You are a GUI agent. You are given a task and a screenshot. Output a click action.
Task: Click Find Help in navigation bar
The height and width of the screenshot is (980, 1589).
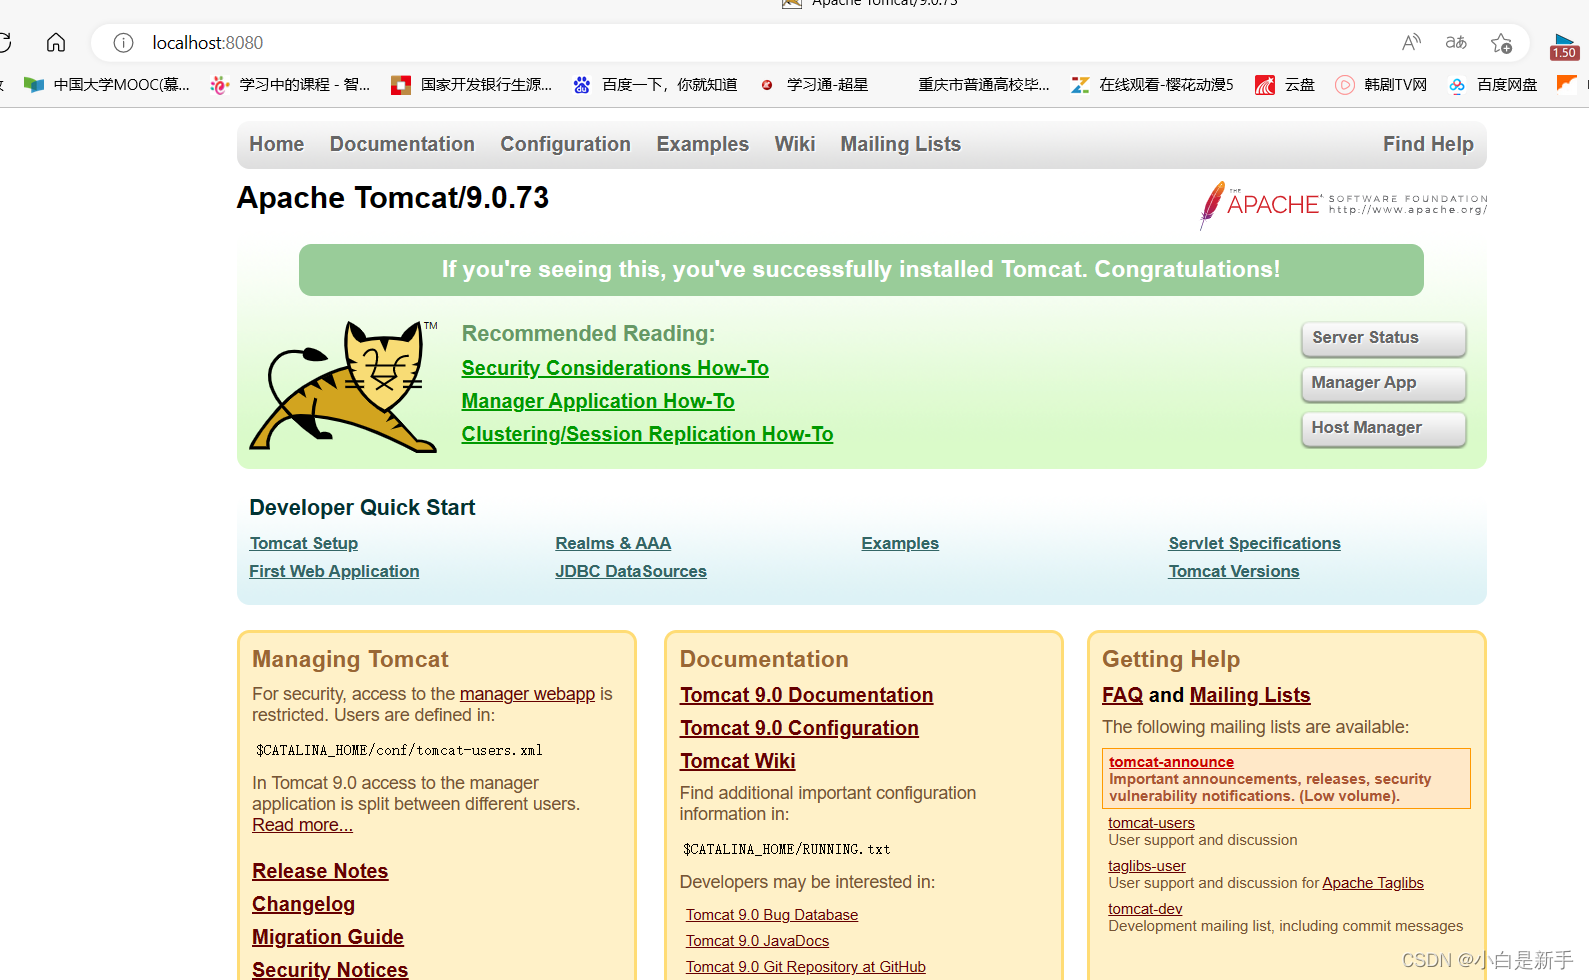coord(1428,144)
